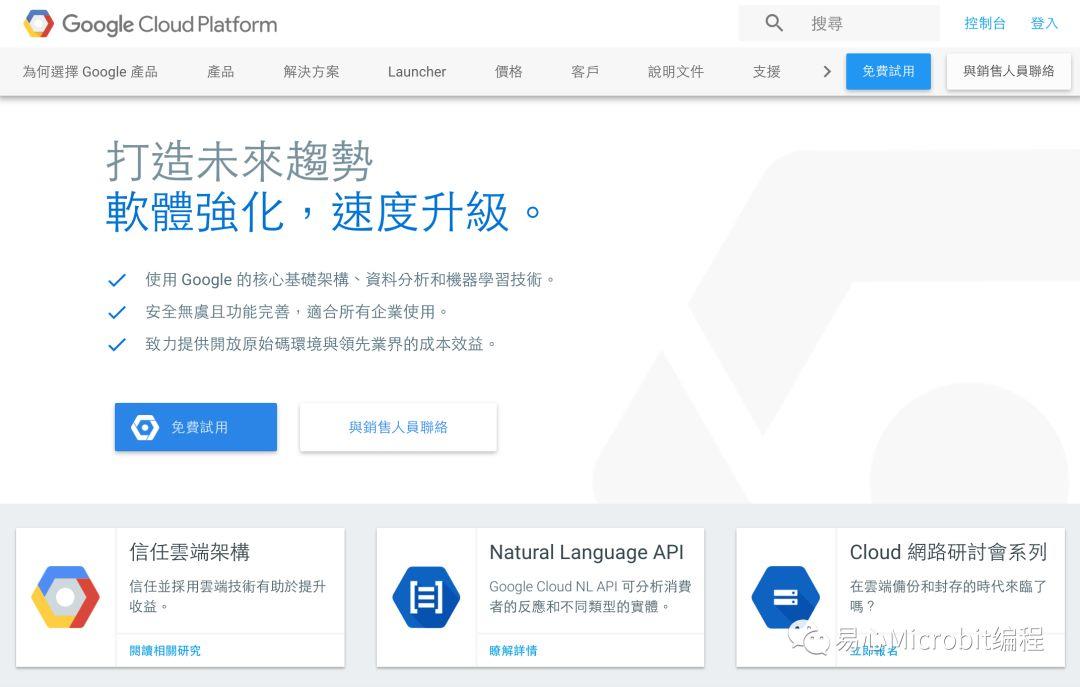1080x687 pixels.
Task: Open the 客戶 customers menu item
Action: point(585,72)
